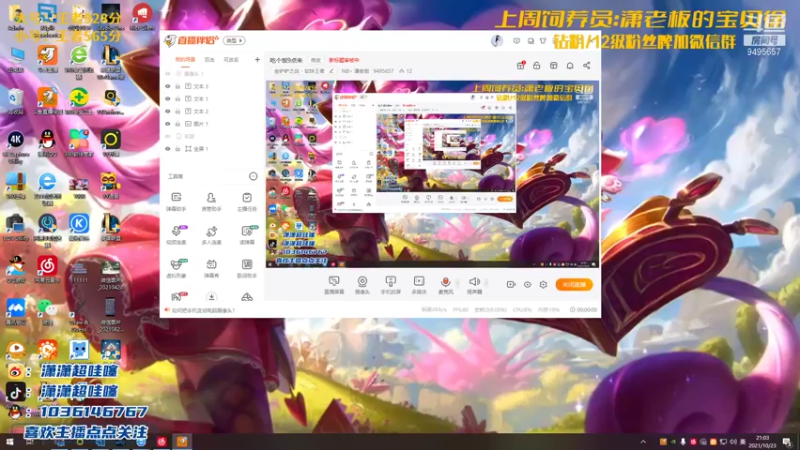The image size is (800, 450).
Task: Click the layout icon above preview
Action: coord(554,65)
